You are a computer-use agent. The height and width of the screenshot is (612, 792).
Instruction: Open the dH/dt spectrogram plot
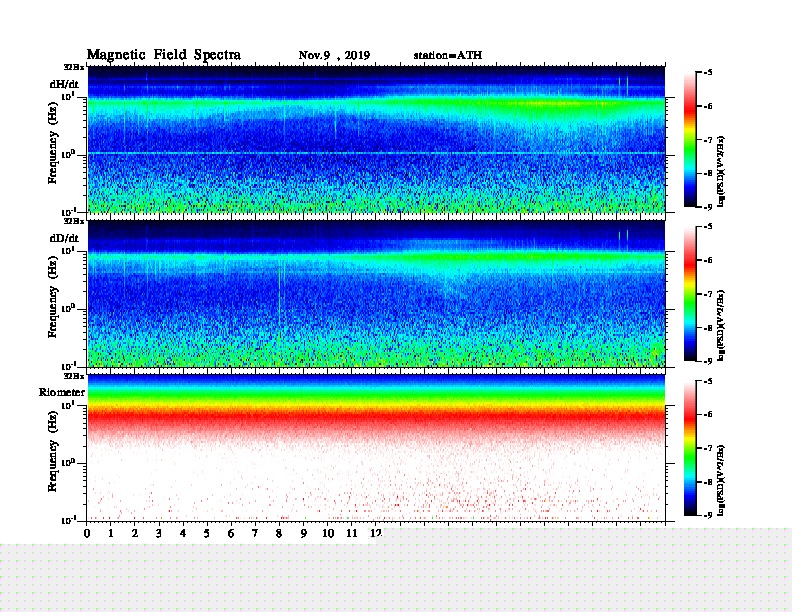[376, 139]
